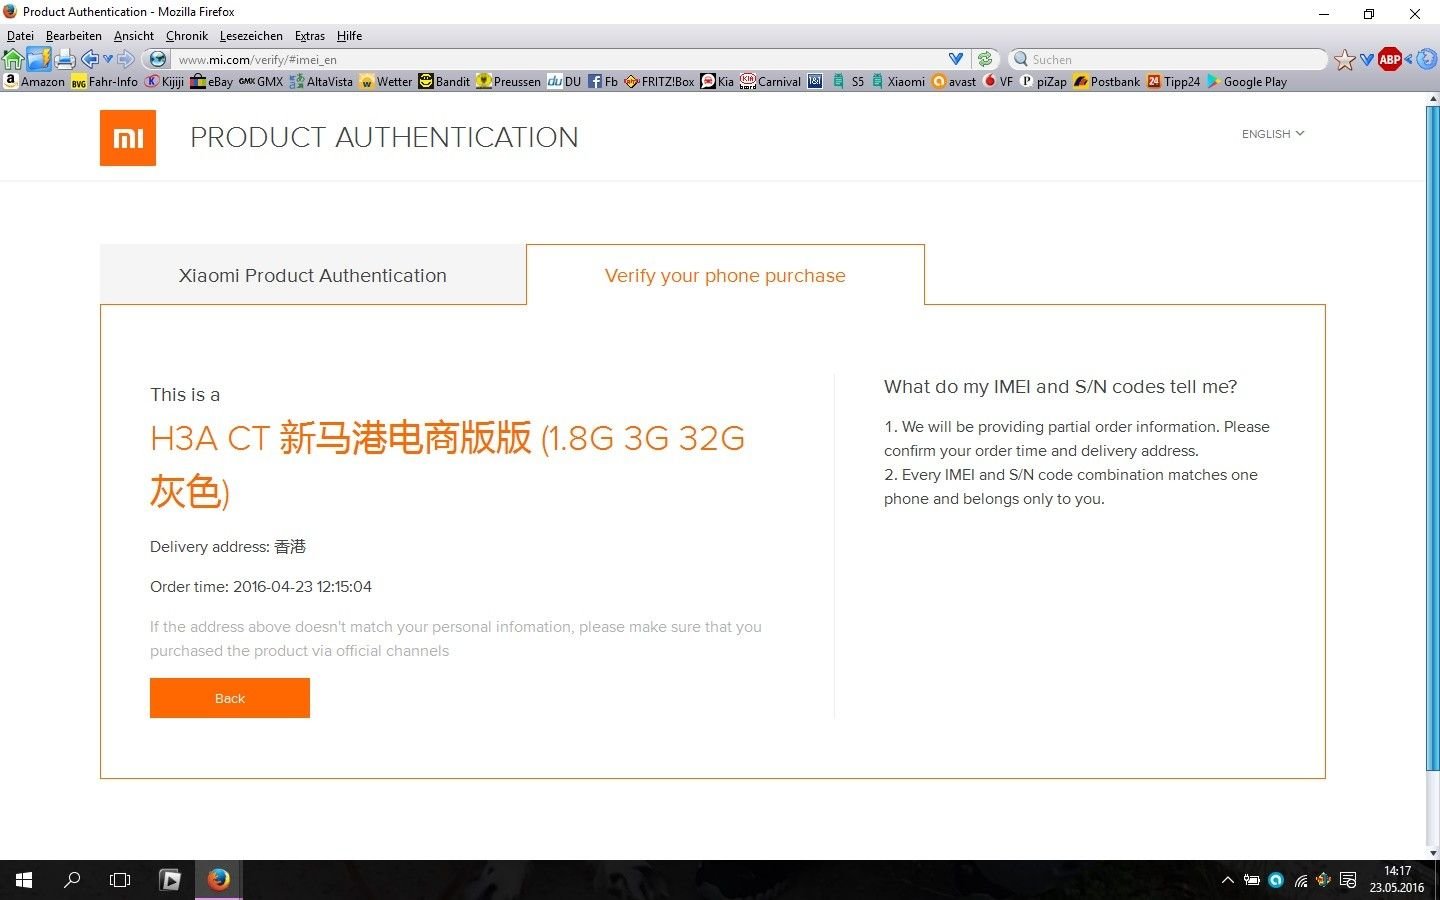Viewport: 1440px width, 900px height.
Task: Click the blue globe icon at toolbar end
Action: pos(1427,59)
